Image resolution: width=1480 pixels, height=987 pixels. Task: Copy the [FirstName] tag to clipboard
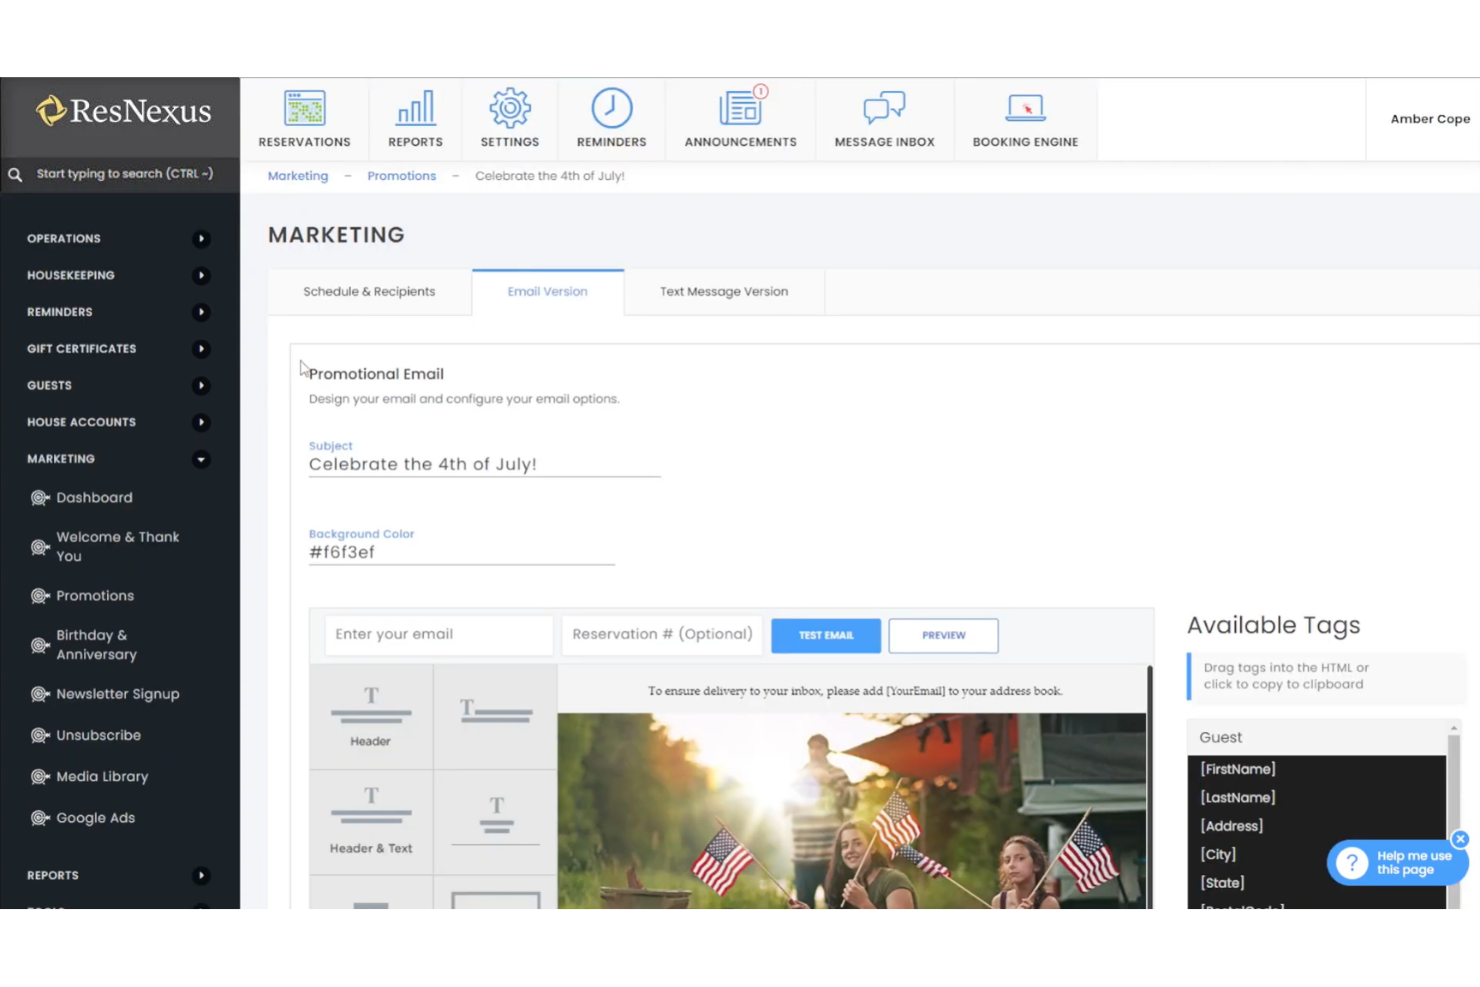click(x=1237, y=769)
